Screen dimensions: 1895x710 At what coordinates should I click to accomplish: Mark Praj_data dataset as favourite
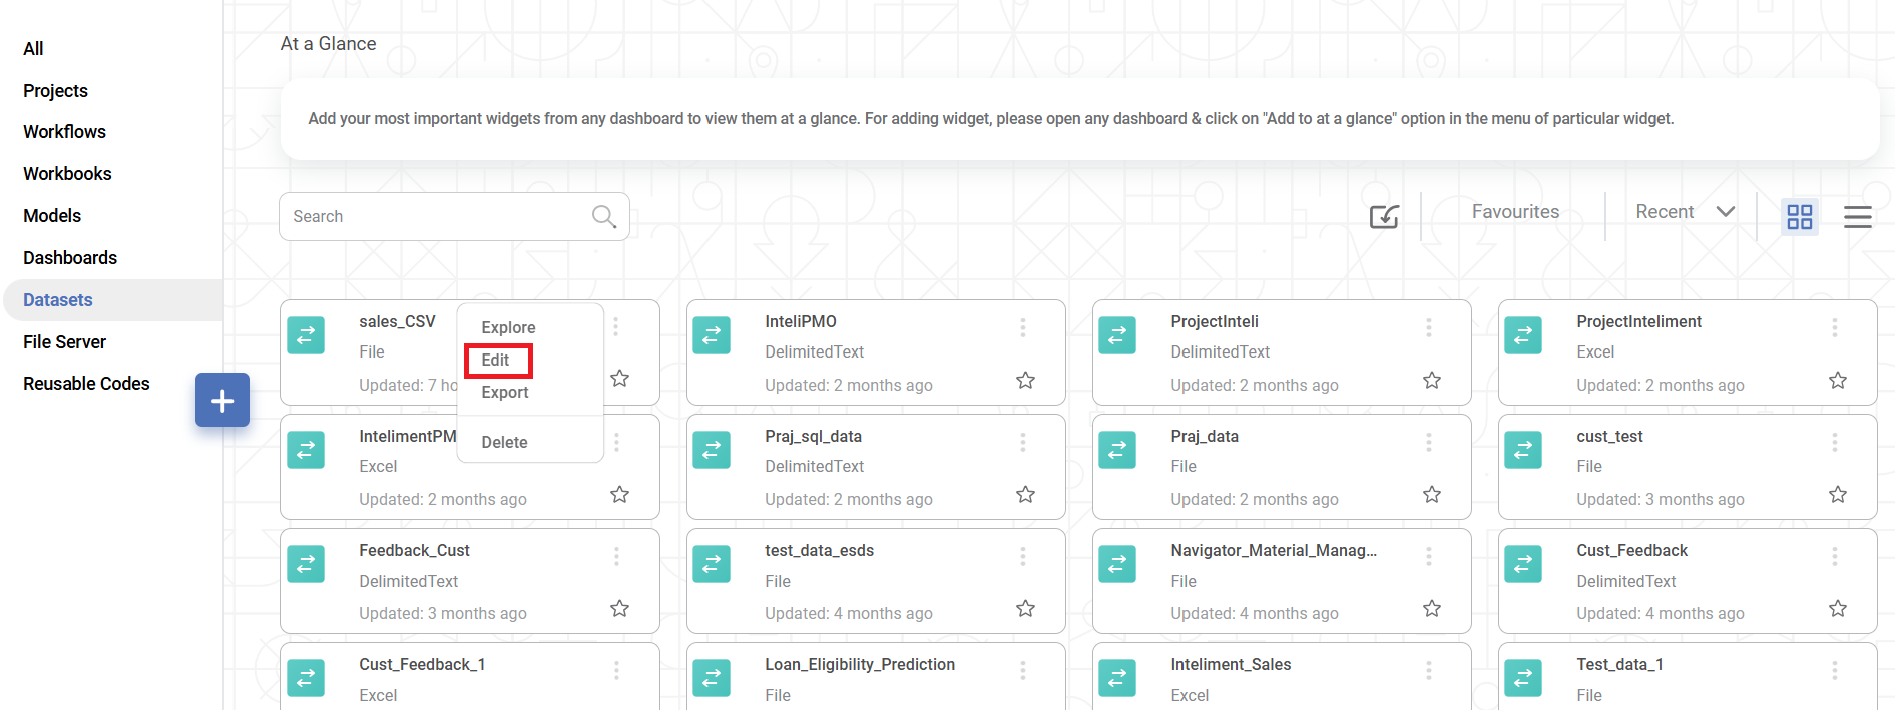click(1431, 495)
